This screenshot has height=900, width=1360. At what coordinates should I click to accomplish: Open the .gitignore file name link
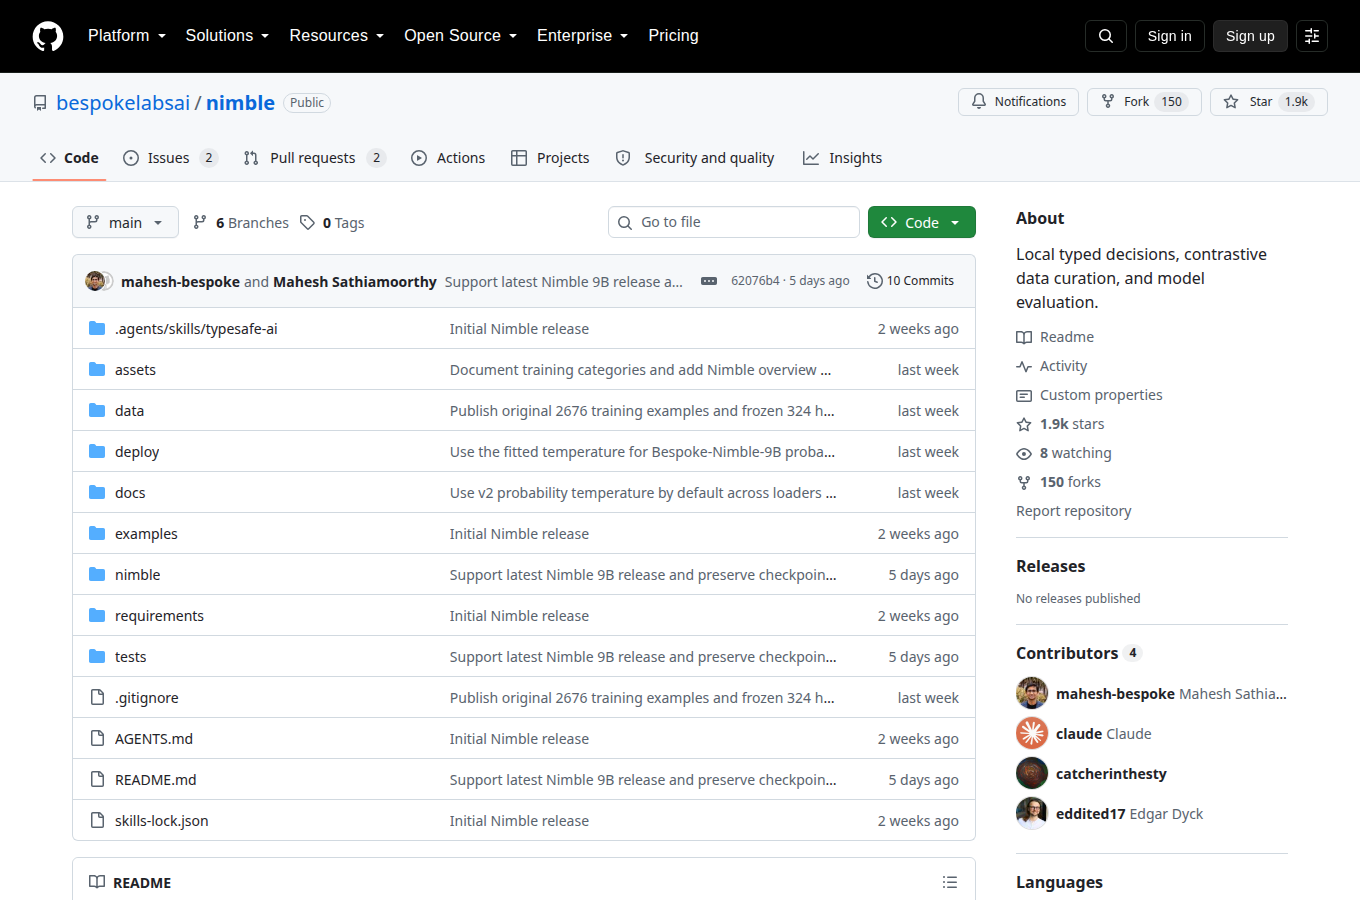(147, 697)
